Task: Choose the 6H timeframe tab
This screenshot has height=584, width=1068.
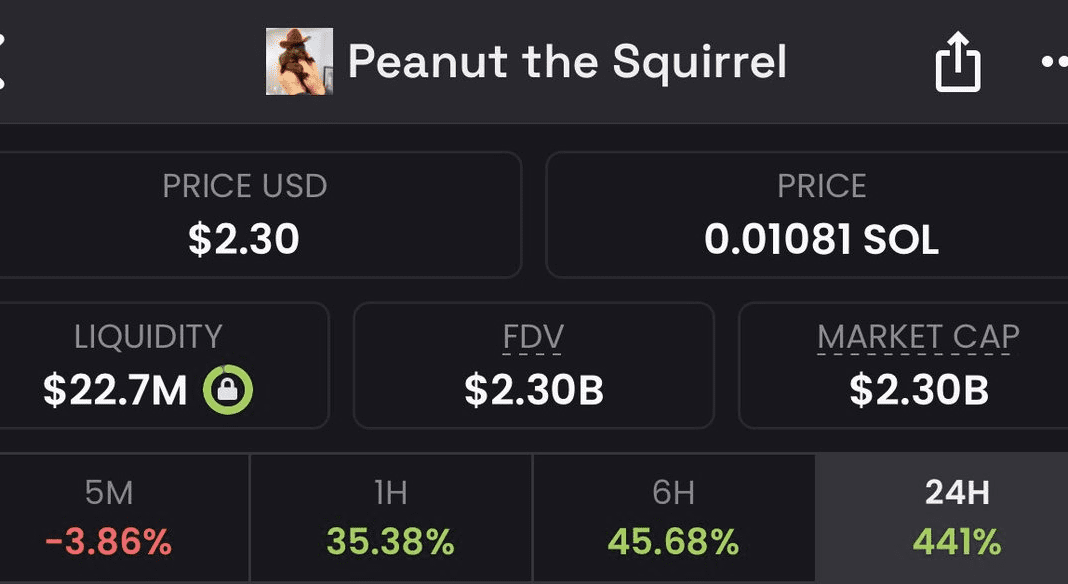Action: click(674, 518)
